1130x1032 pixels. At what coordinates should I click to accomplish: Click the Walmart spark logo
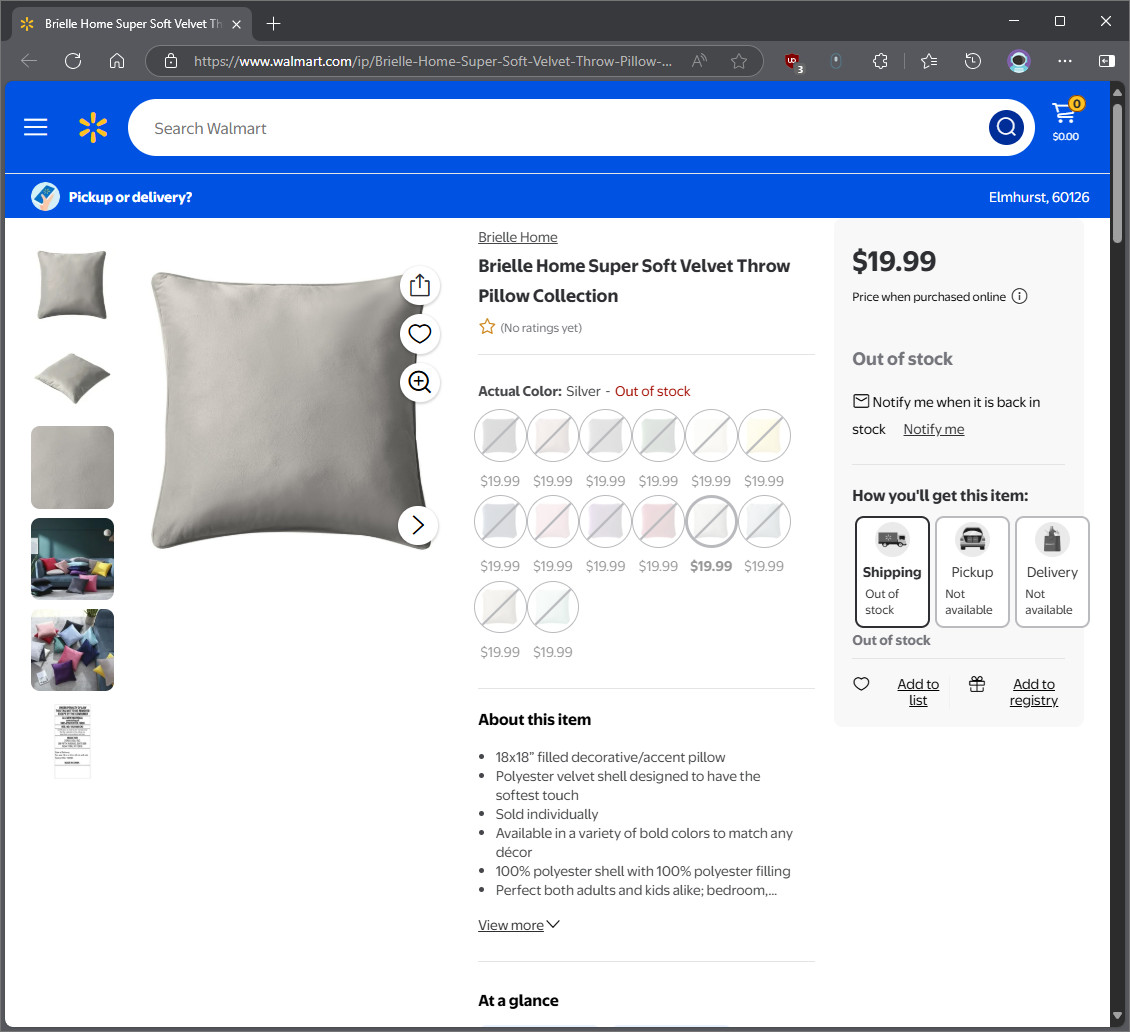point(93,128)
